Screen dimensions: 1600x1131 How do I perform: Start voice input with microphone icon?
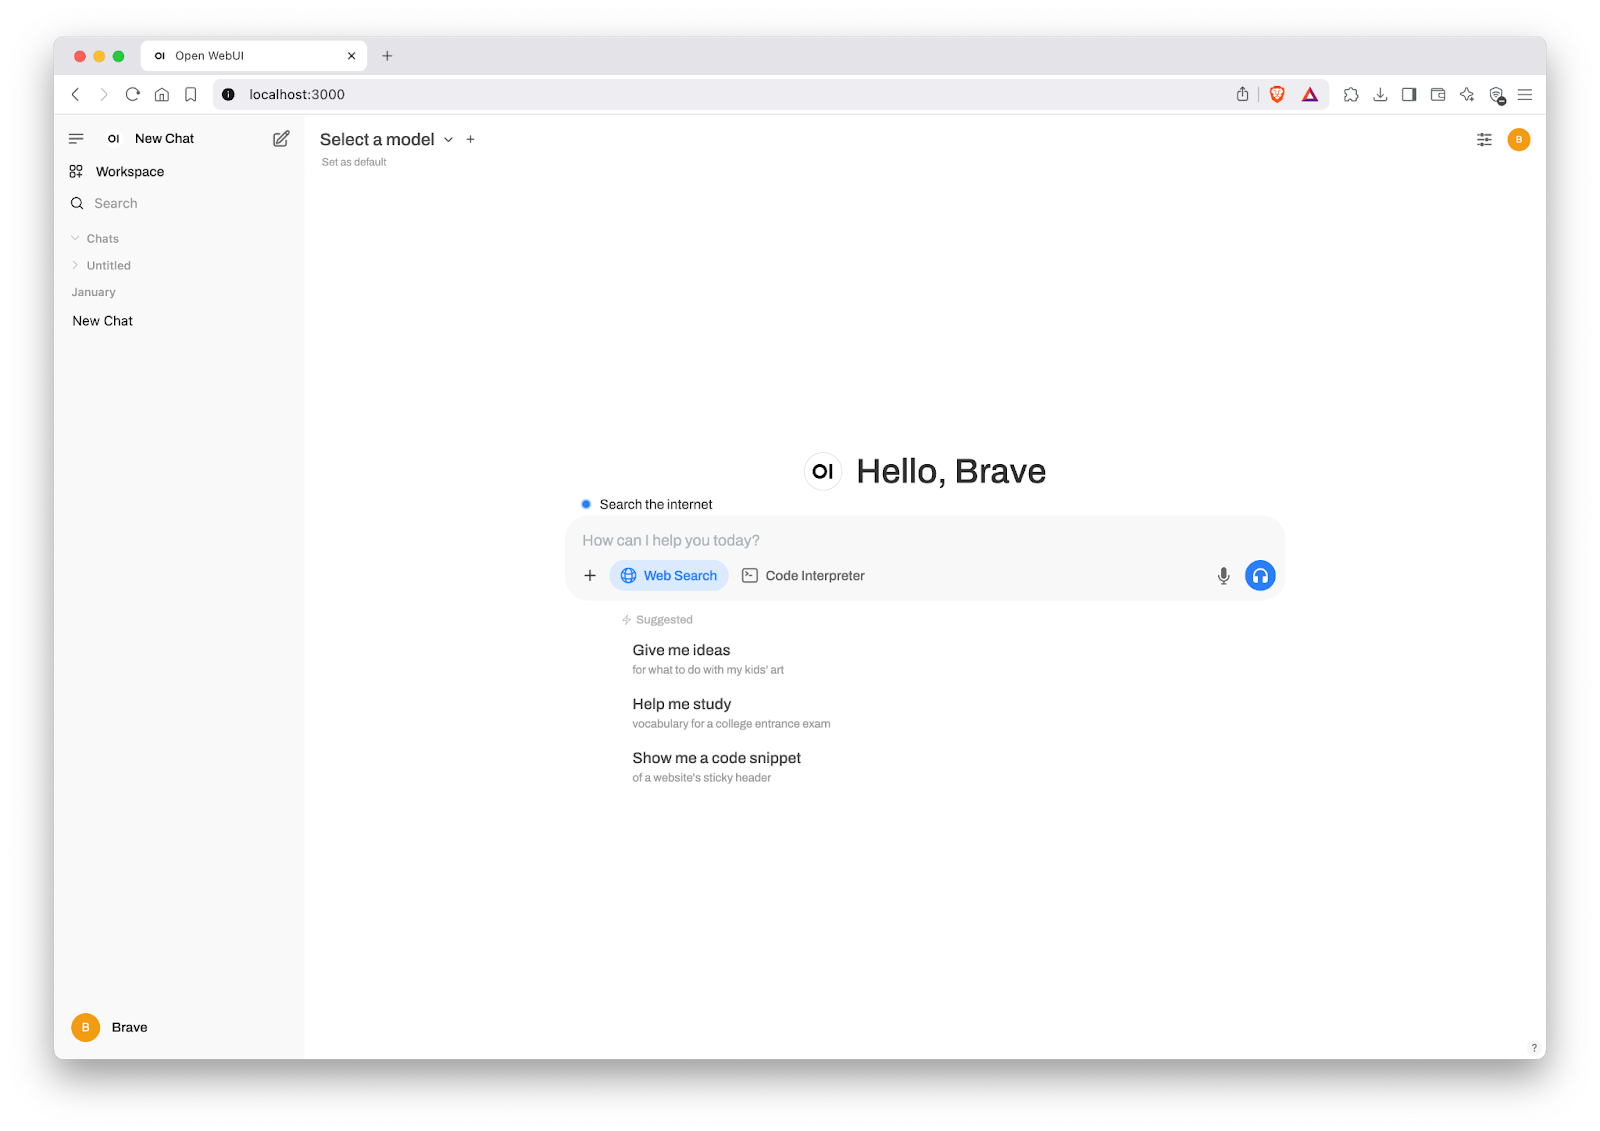point(1223,576)
